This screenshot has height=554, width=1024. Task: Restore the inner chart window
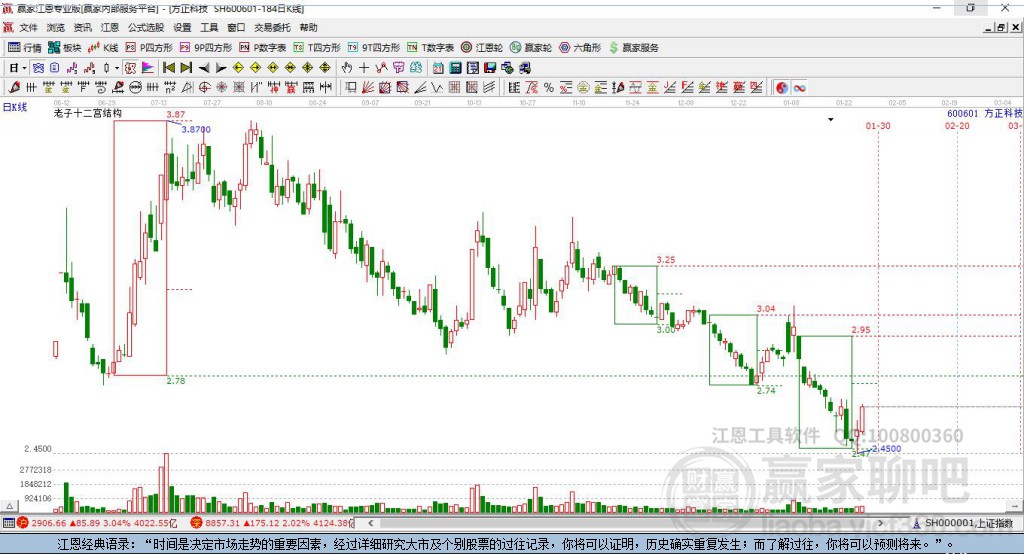point(1001,27)
